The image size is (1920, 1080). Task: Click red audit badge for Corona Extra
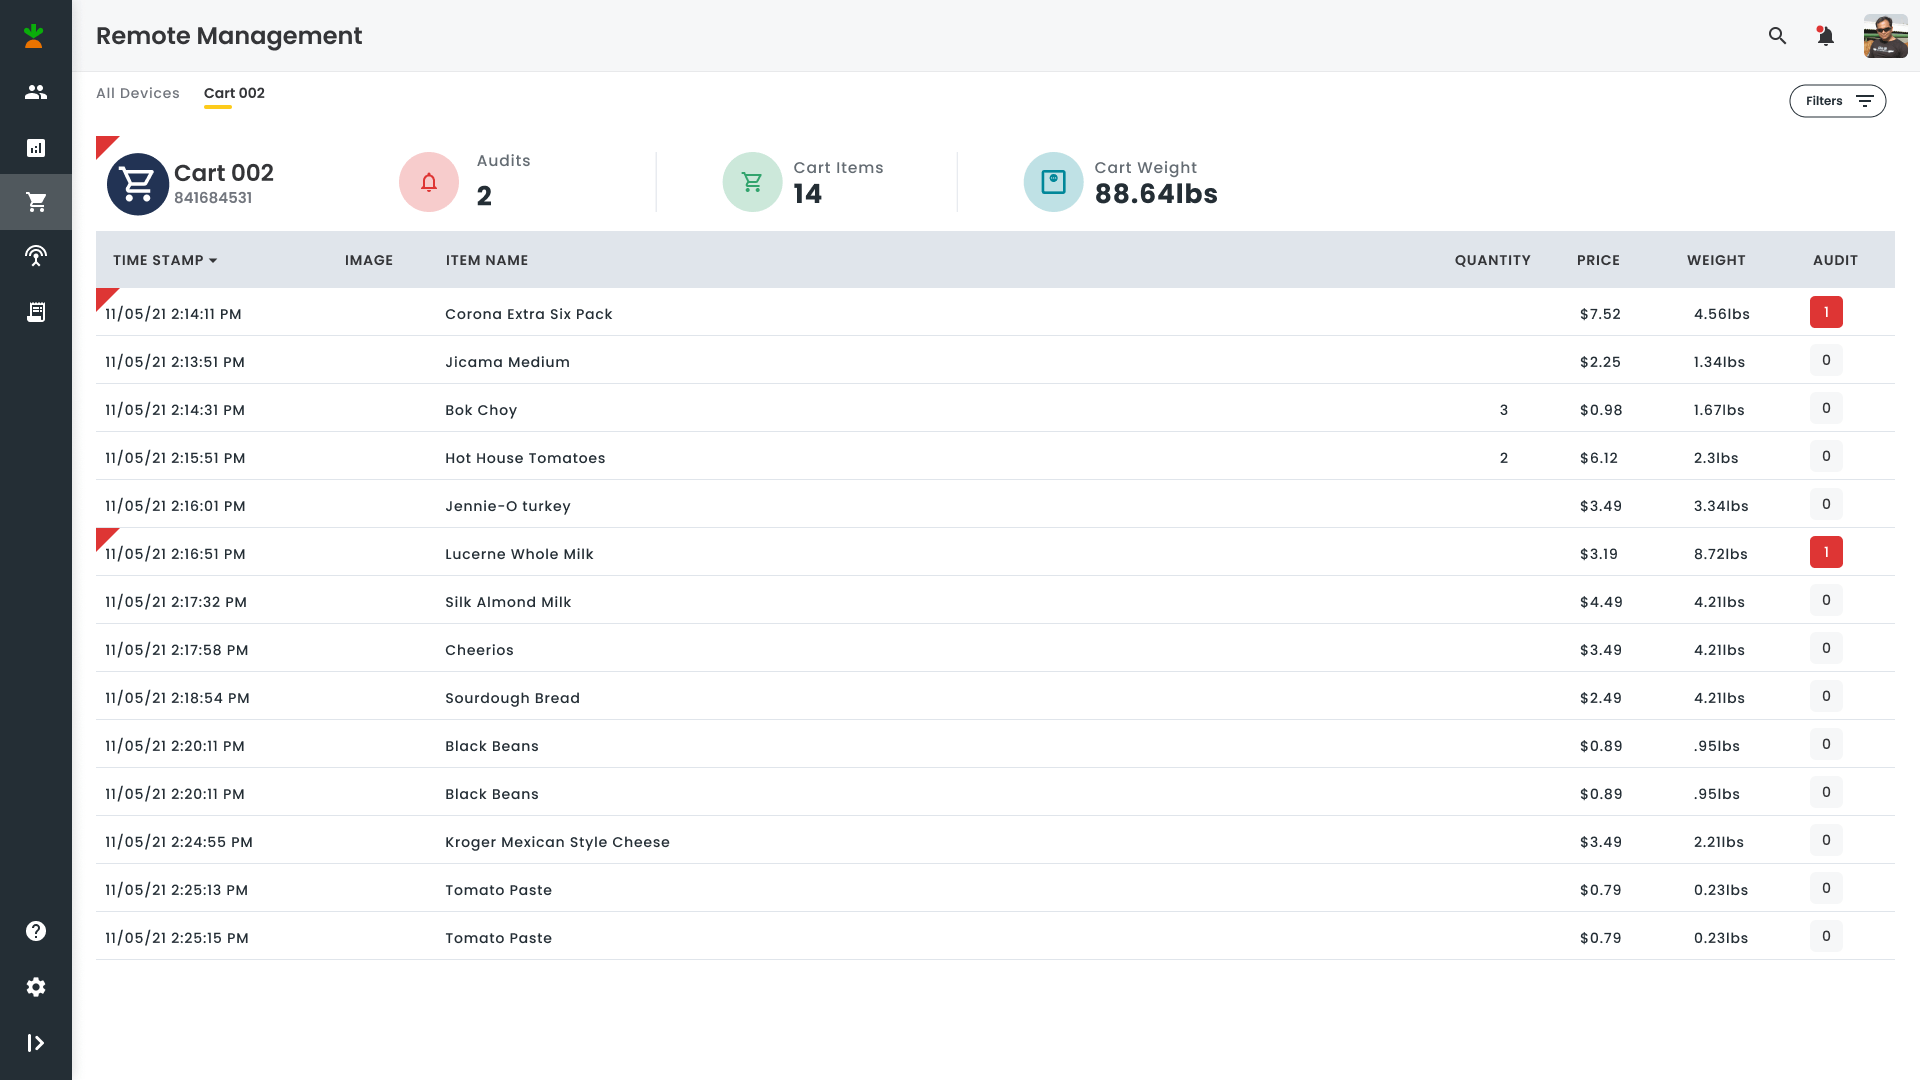pos(1826,312)
